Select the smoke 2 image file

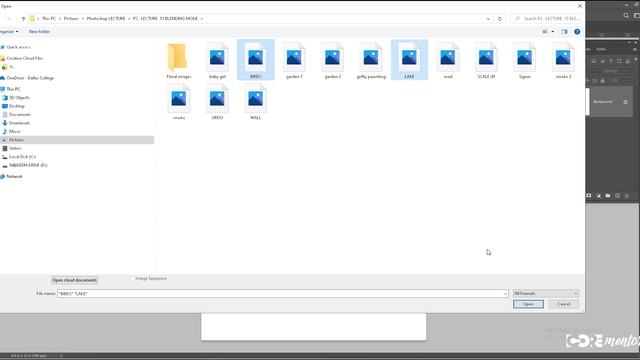click(x=563, y=60)
